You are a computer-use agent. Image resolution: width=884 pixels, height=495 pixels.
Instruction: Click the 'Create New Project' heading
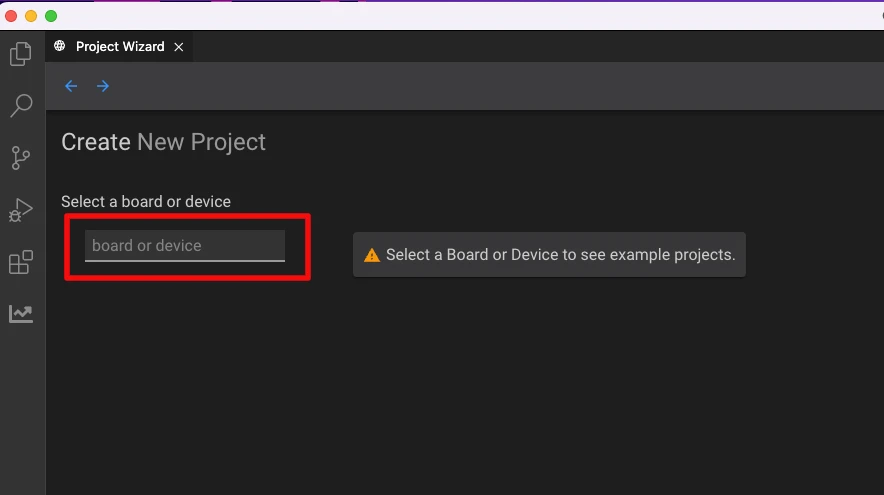point(163,142)
